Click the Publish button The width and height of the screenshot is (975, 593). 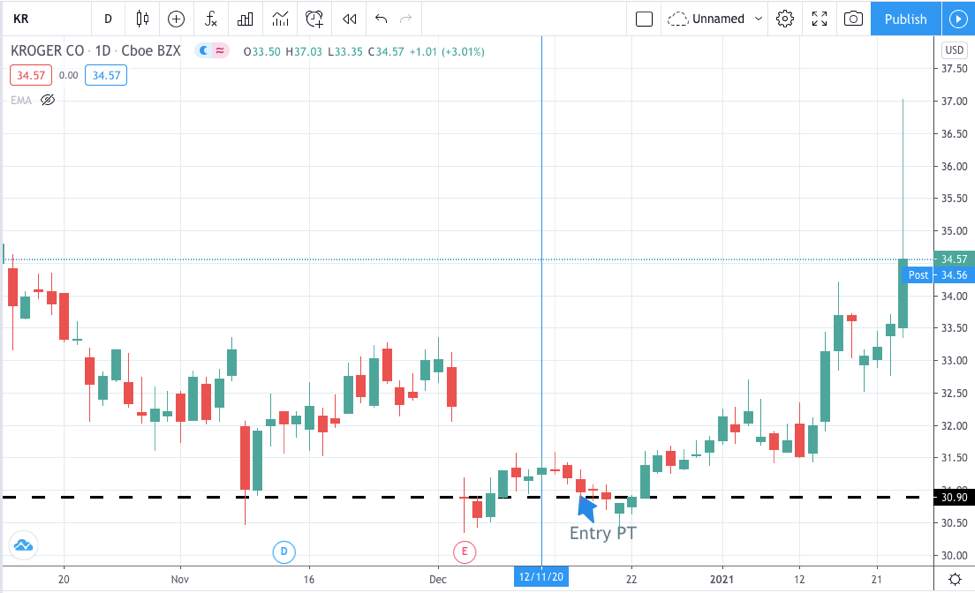tap(905, 19)
